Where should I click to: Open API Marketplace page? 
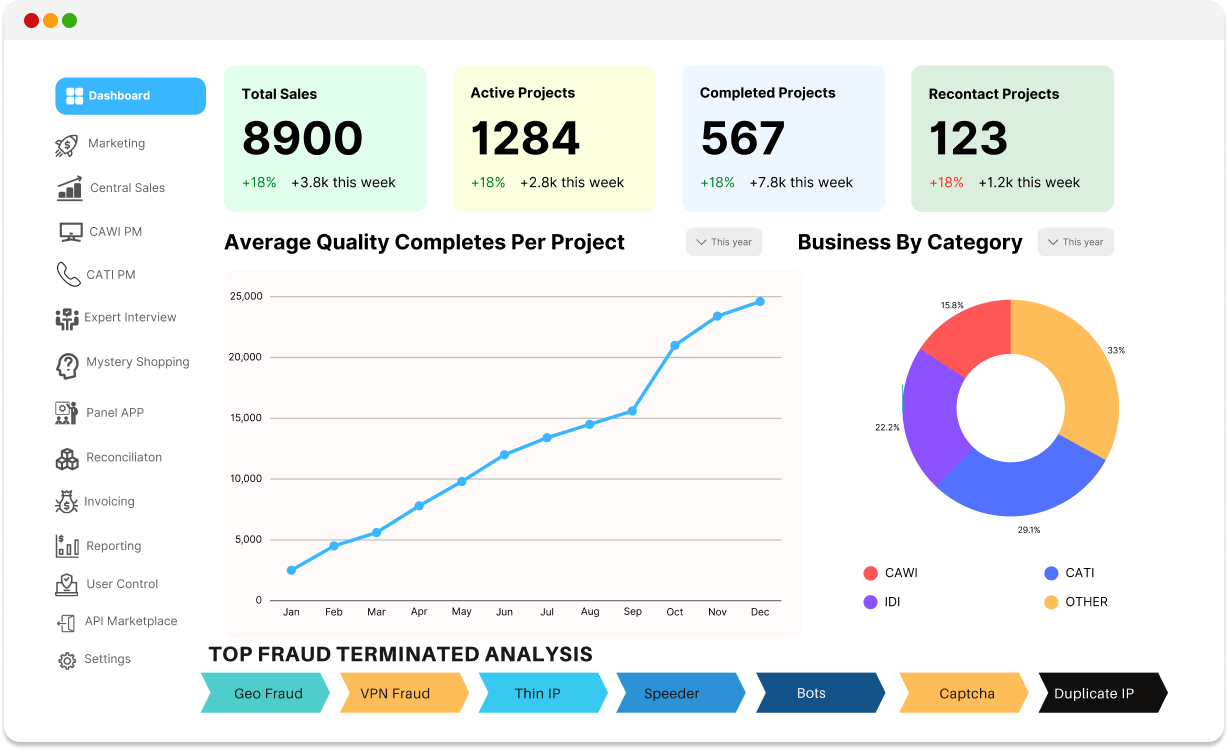(x=131, y=621)
